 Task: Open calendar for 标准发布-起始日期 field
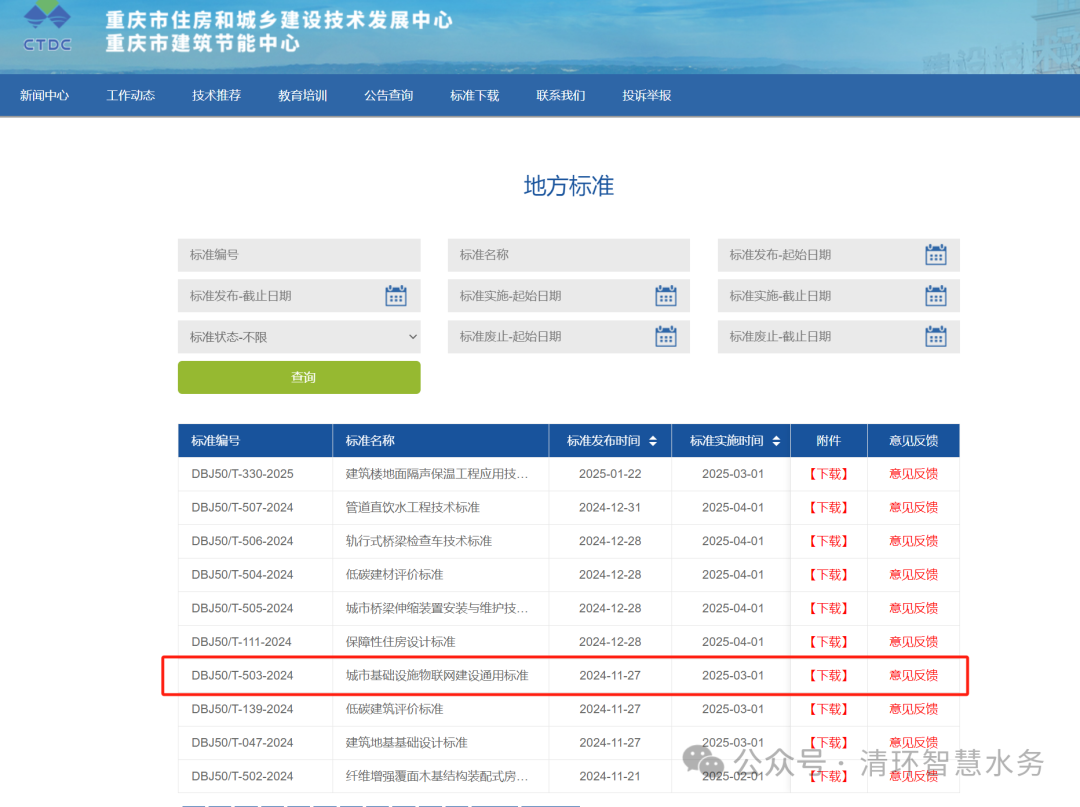tap(935, 255)
